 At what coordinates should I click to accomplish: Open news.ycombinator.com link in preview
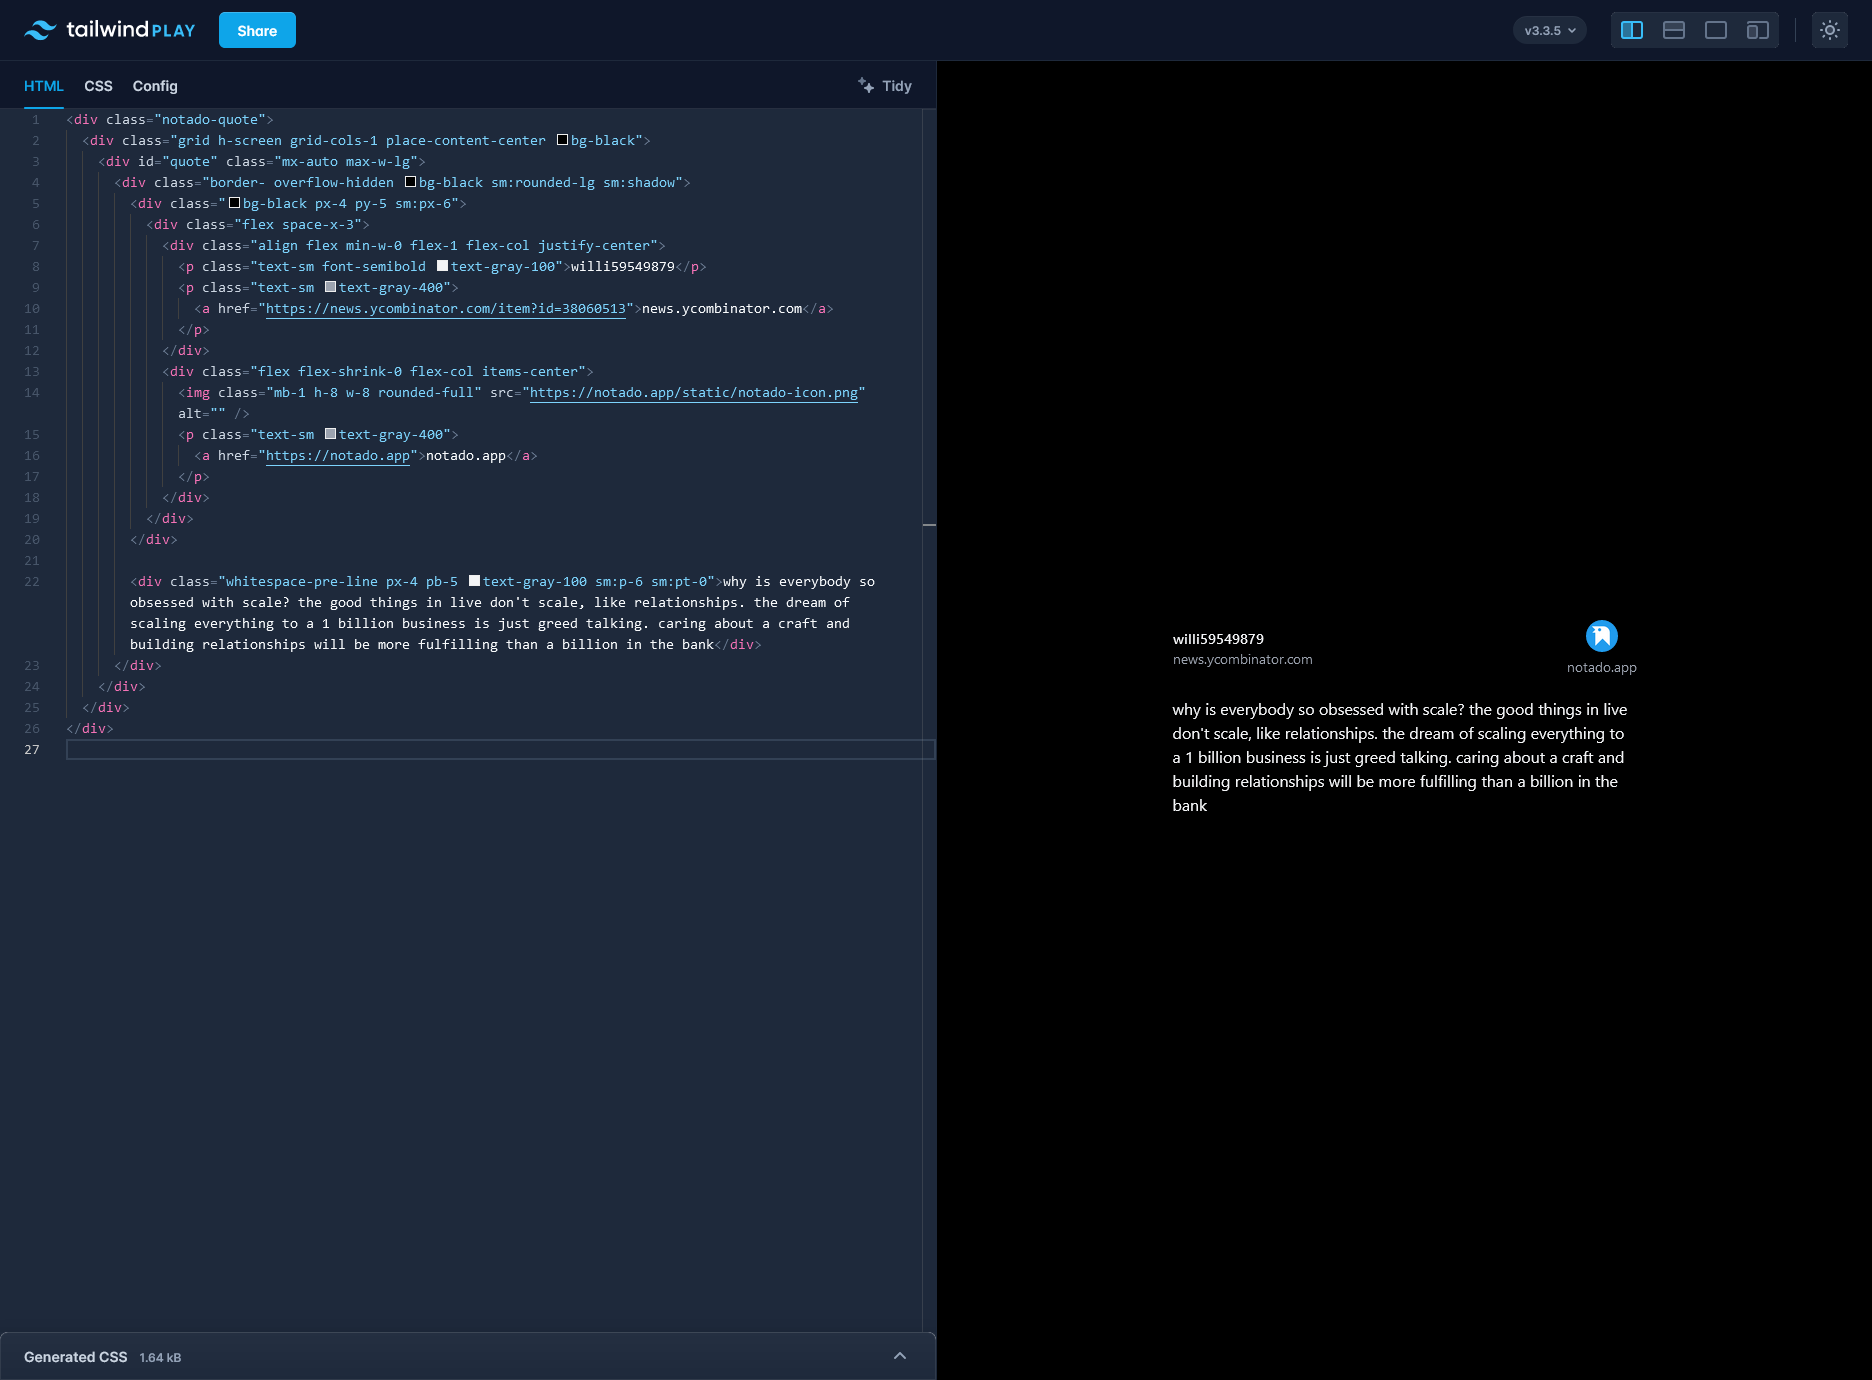pyautogui.click(x=1242, y=660)
